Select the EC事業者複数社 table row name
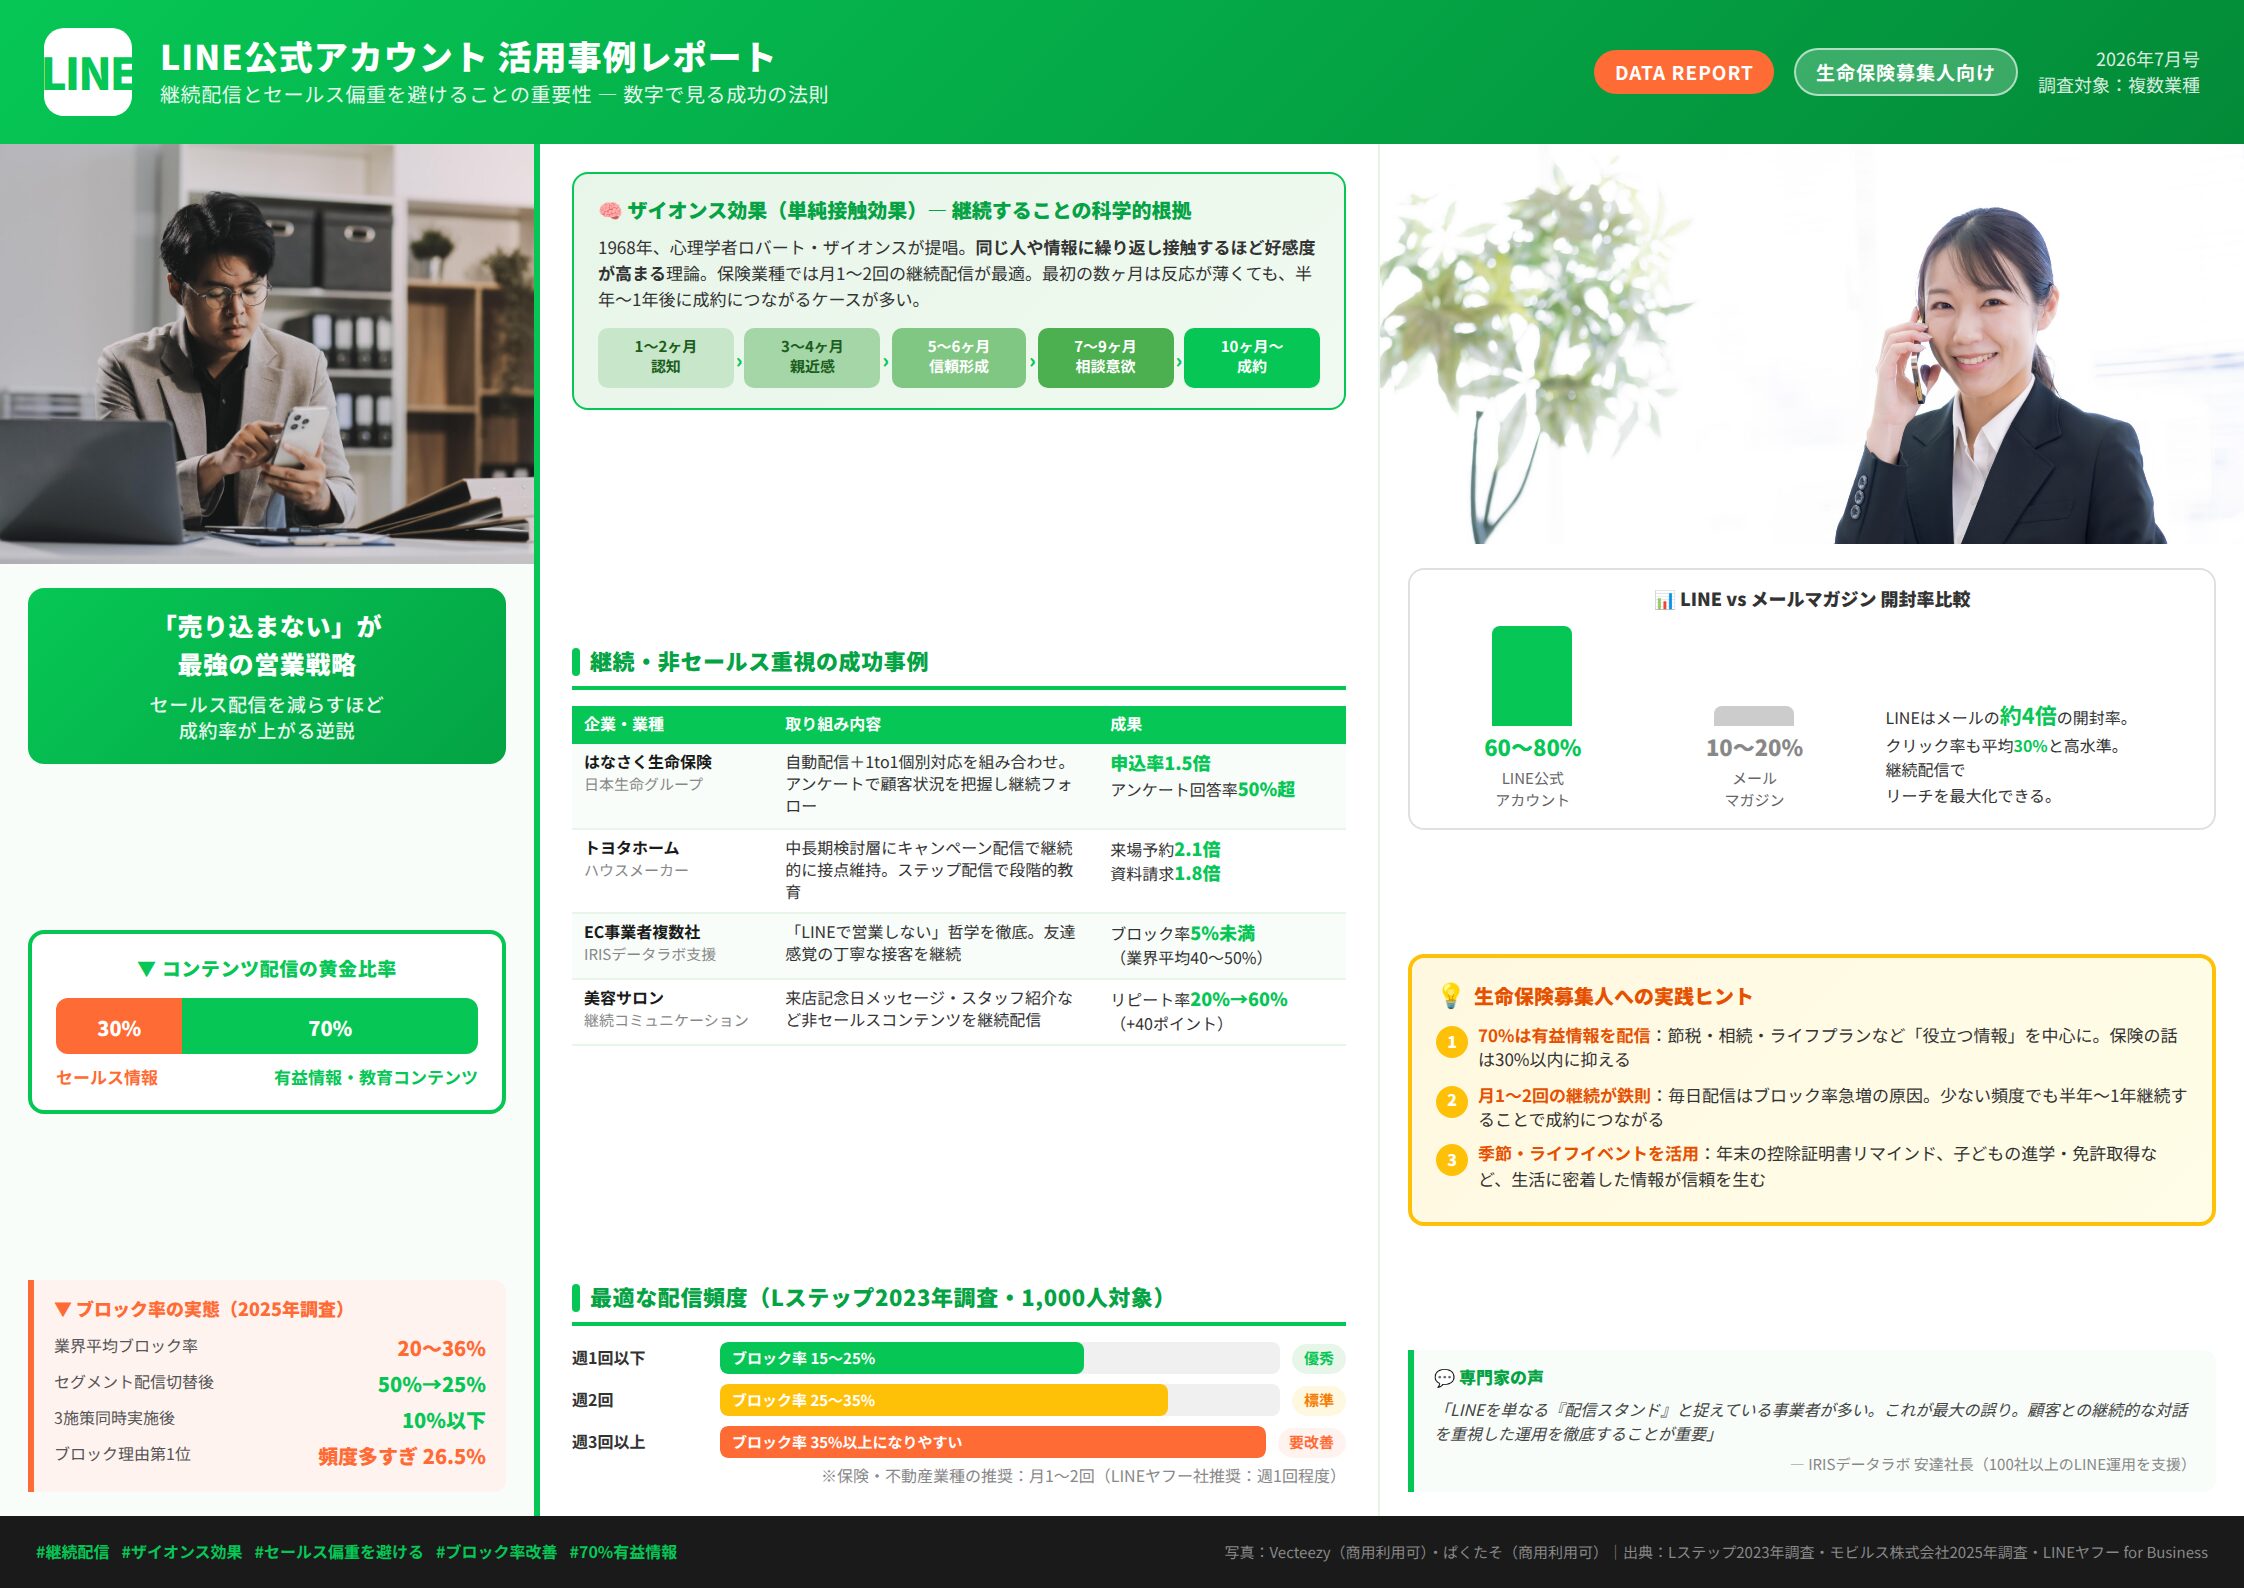 tap(642, 932)
